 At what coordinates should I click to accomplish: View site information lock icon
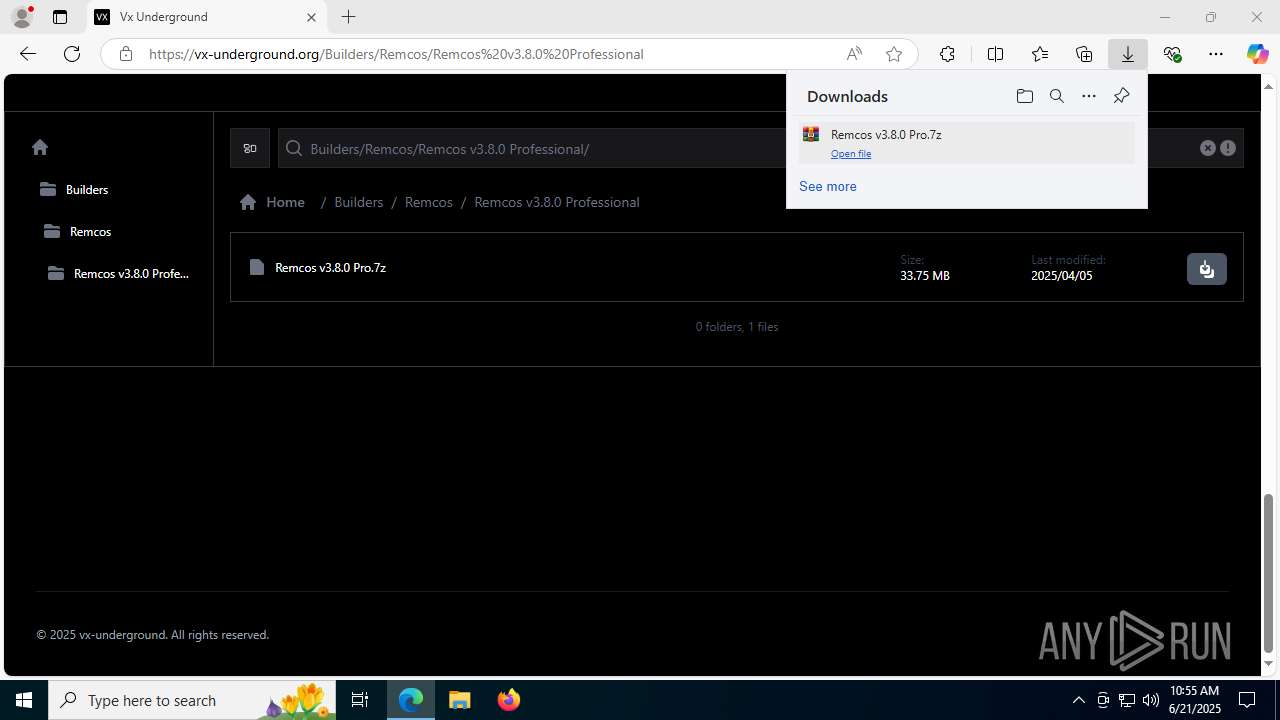coord(125,54)
